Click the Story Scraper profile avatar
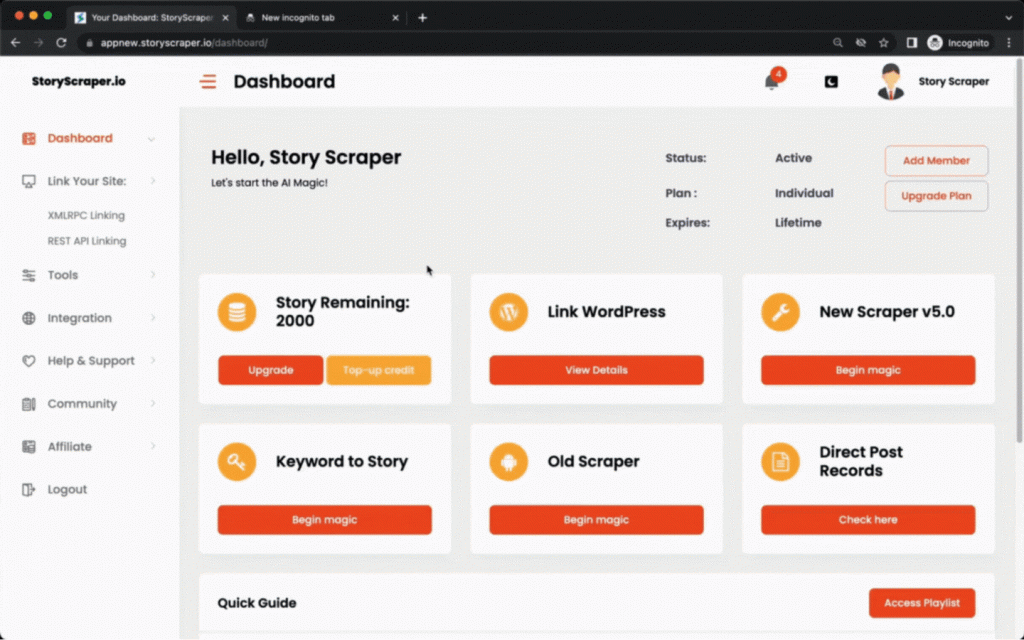1024x640 pixels. [890, 82]
